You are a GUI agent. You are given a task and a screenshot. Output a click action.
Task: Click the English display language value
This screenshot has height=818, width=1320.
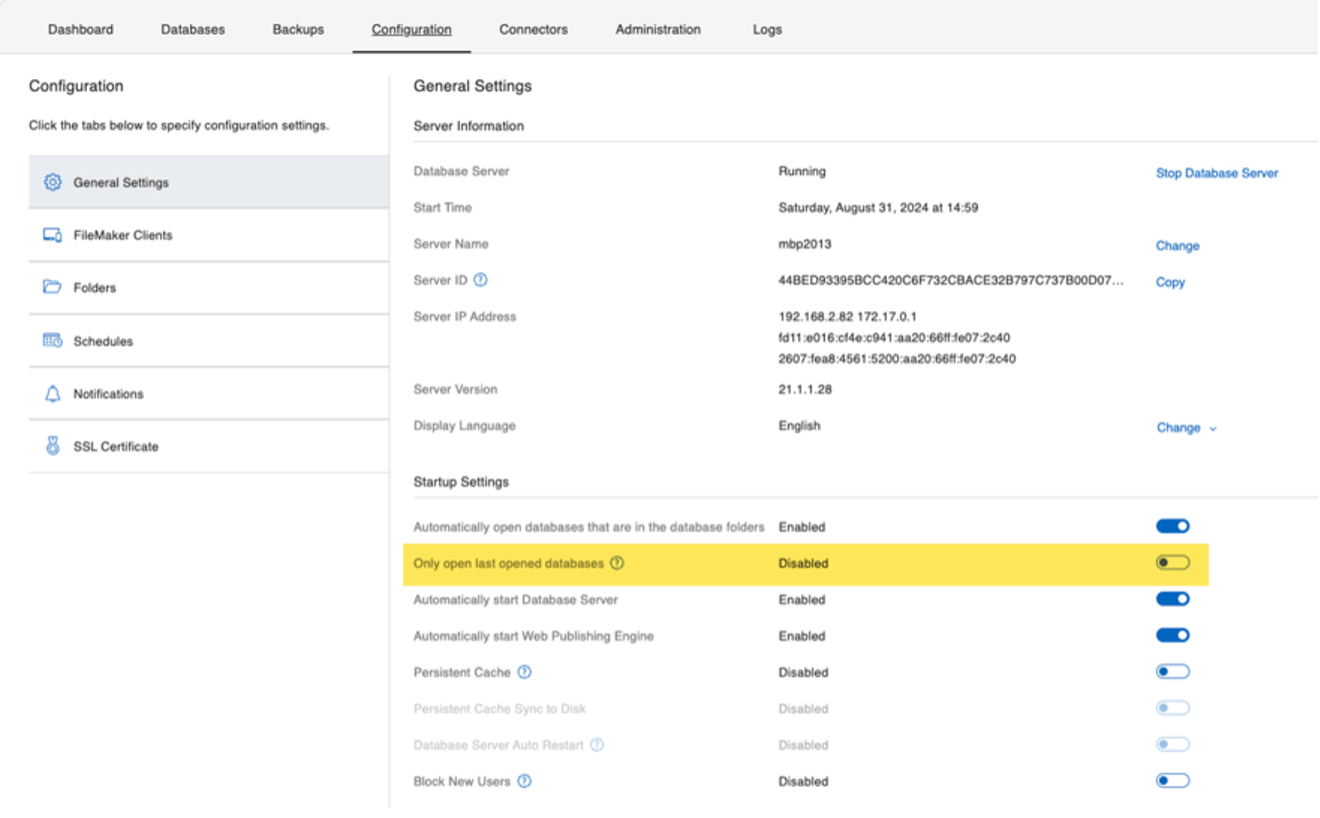click(799, 425)
